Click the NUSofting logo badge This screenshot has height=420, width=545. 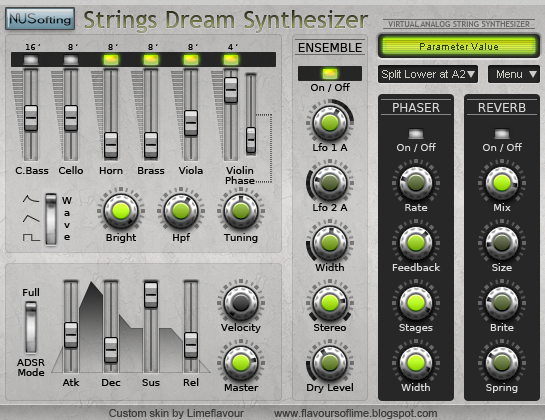[x=40, y=19]
